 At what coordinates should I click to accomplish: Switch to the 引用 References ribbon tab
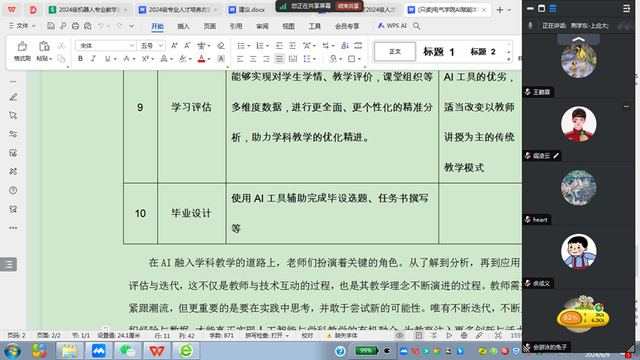[236, 26]
